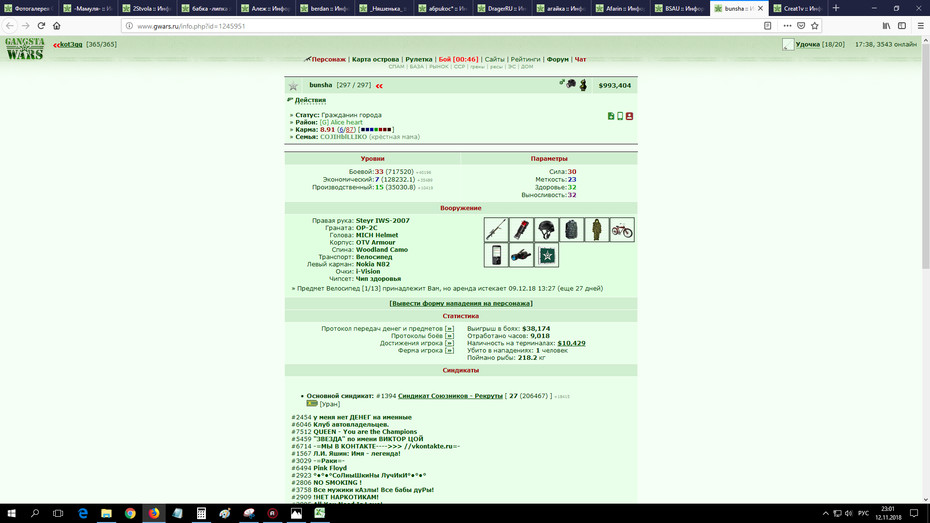Open the Синдикат Союзников - Рекруты link
The image size is (930, 523).
point(450,396)
